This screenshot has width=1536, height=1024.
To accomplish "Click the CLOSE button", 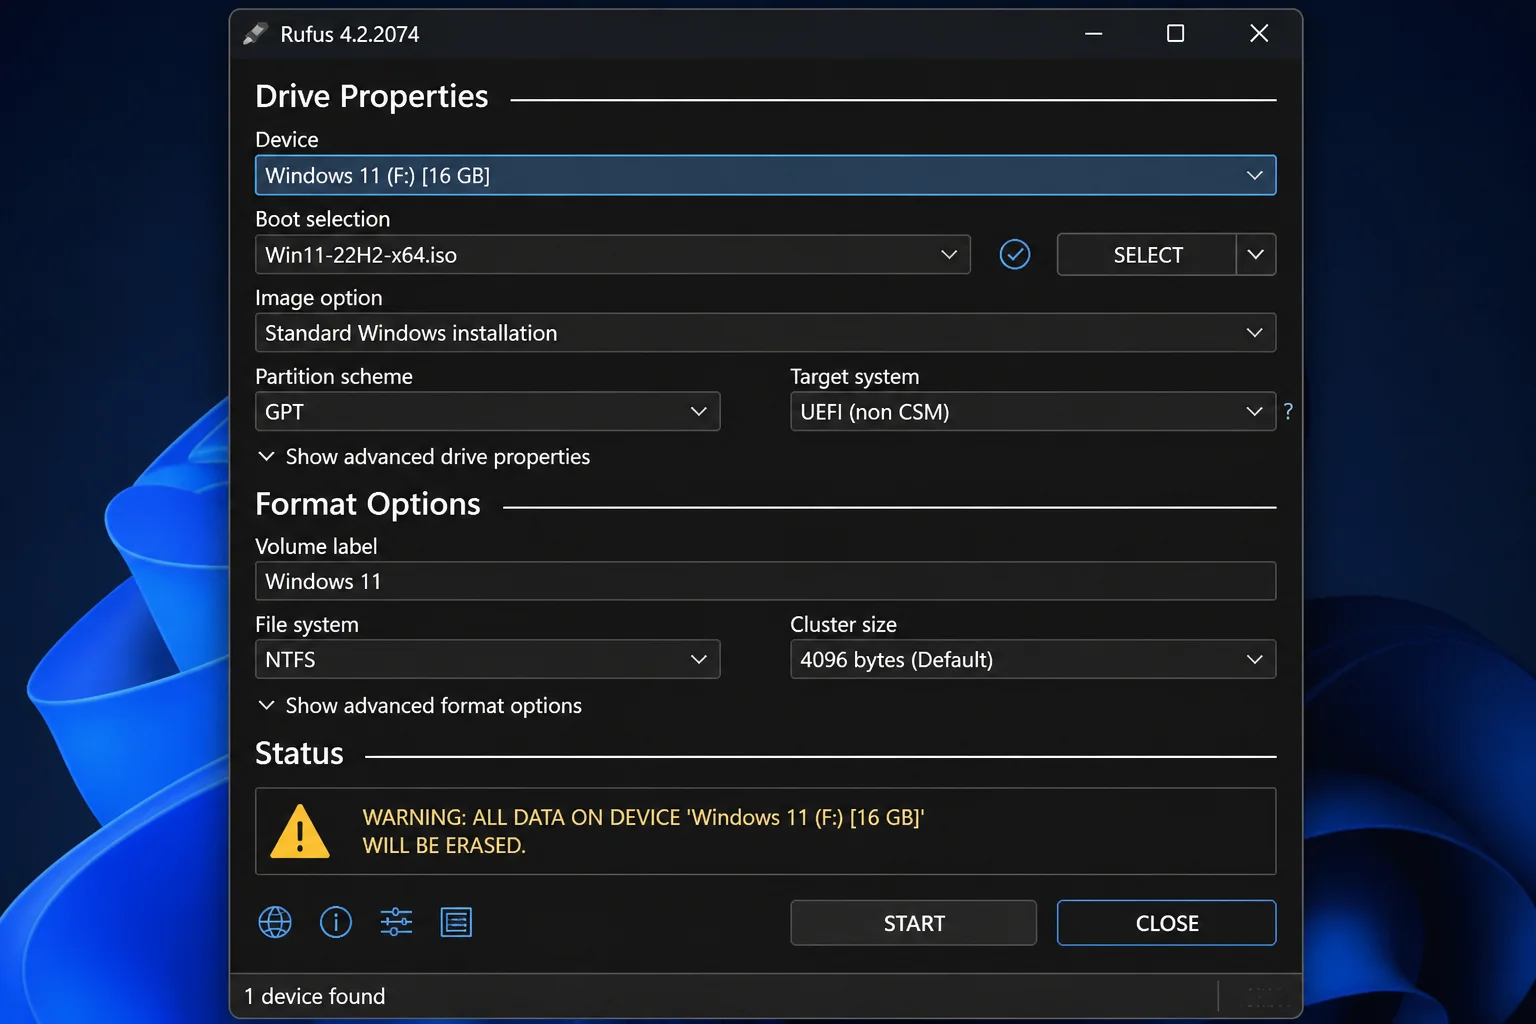I will pos(1166,923).
